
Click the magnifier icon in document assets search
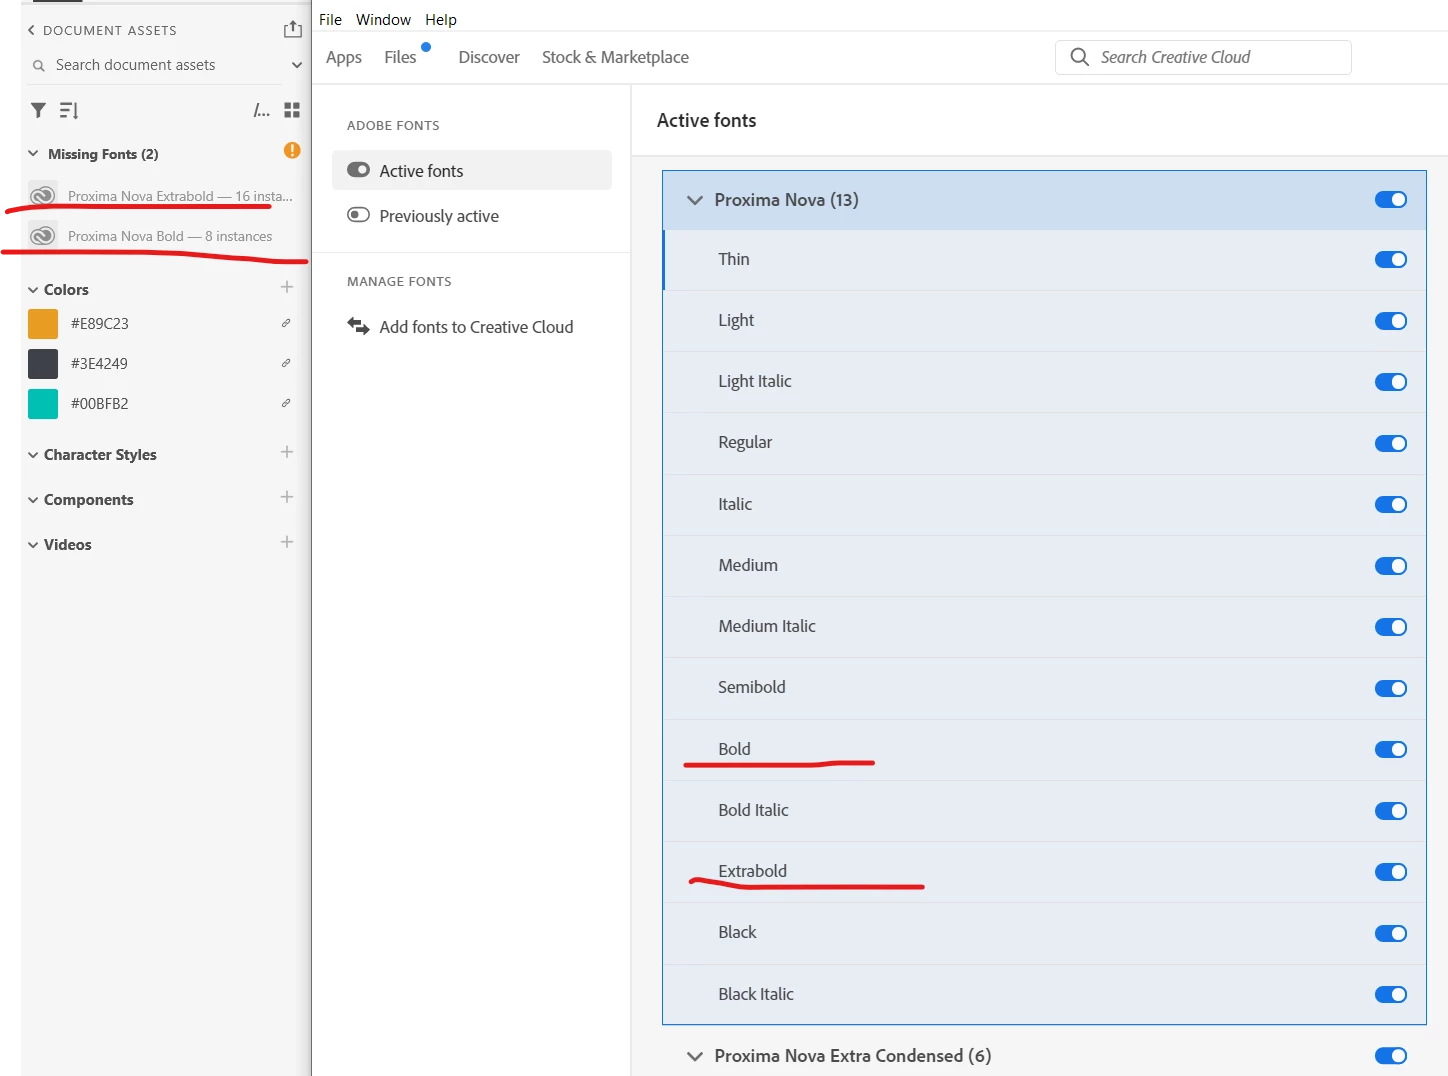pos(39,65)
